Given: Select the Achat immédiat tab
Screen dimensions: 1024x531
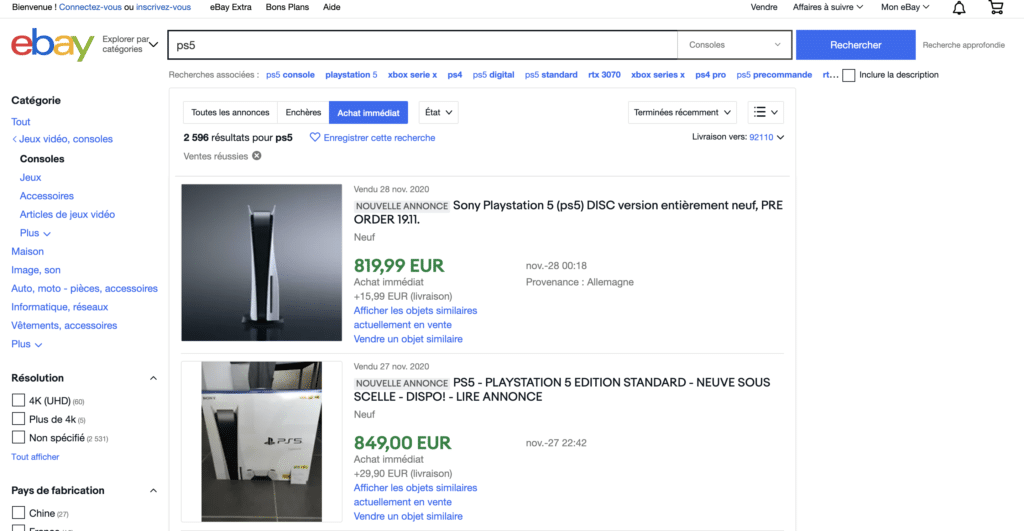Looking at the screenshot, I should coord(368,112).
